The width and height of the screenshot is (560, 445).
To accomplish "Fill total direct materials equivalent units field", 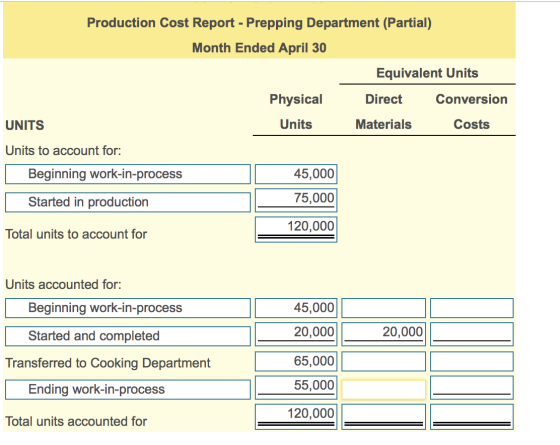I will click(384, 417).
